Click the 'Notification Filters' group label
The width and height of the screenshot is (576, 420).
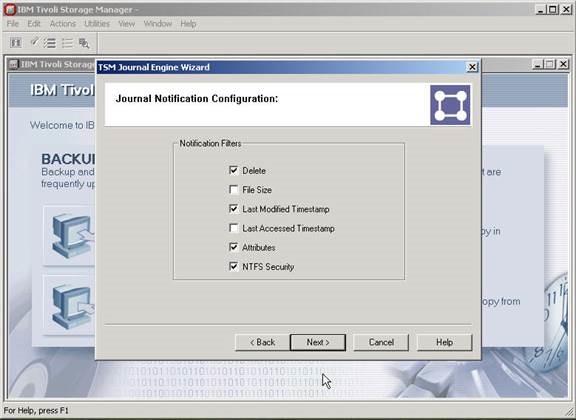tap(210, 143)
